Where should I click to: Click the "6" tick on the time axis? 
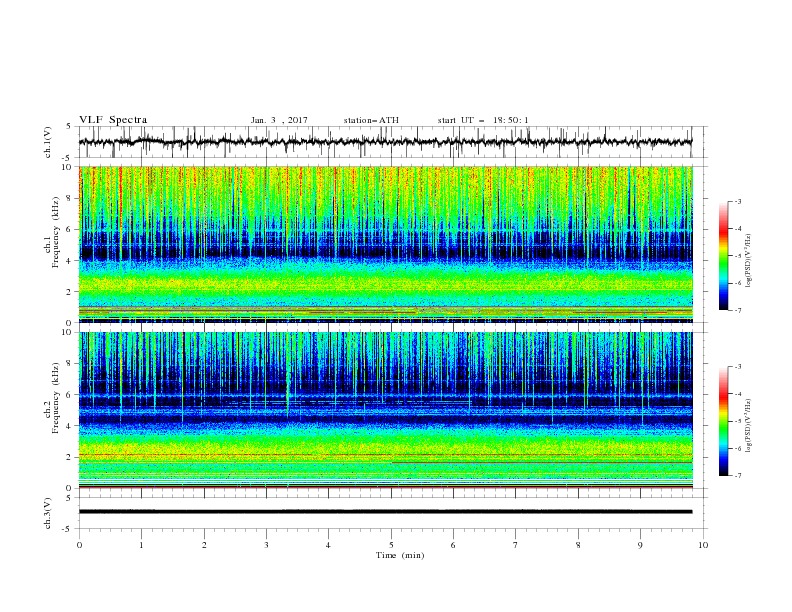[x=453, y=545]
